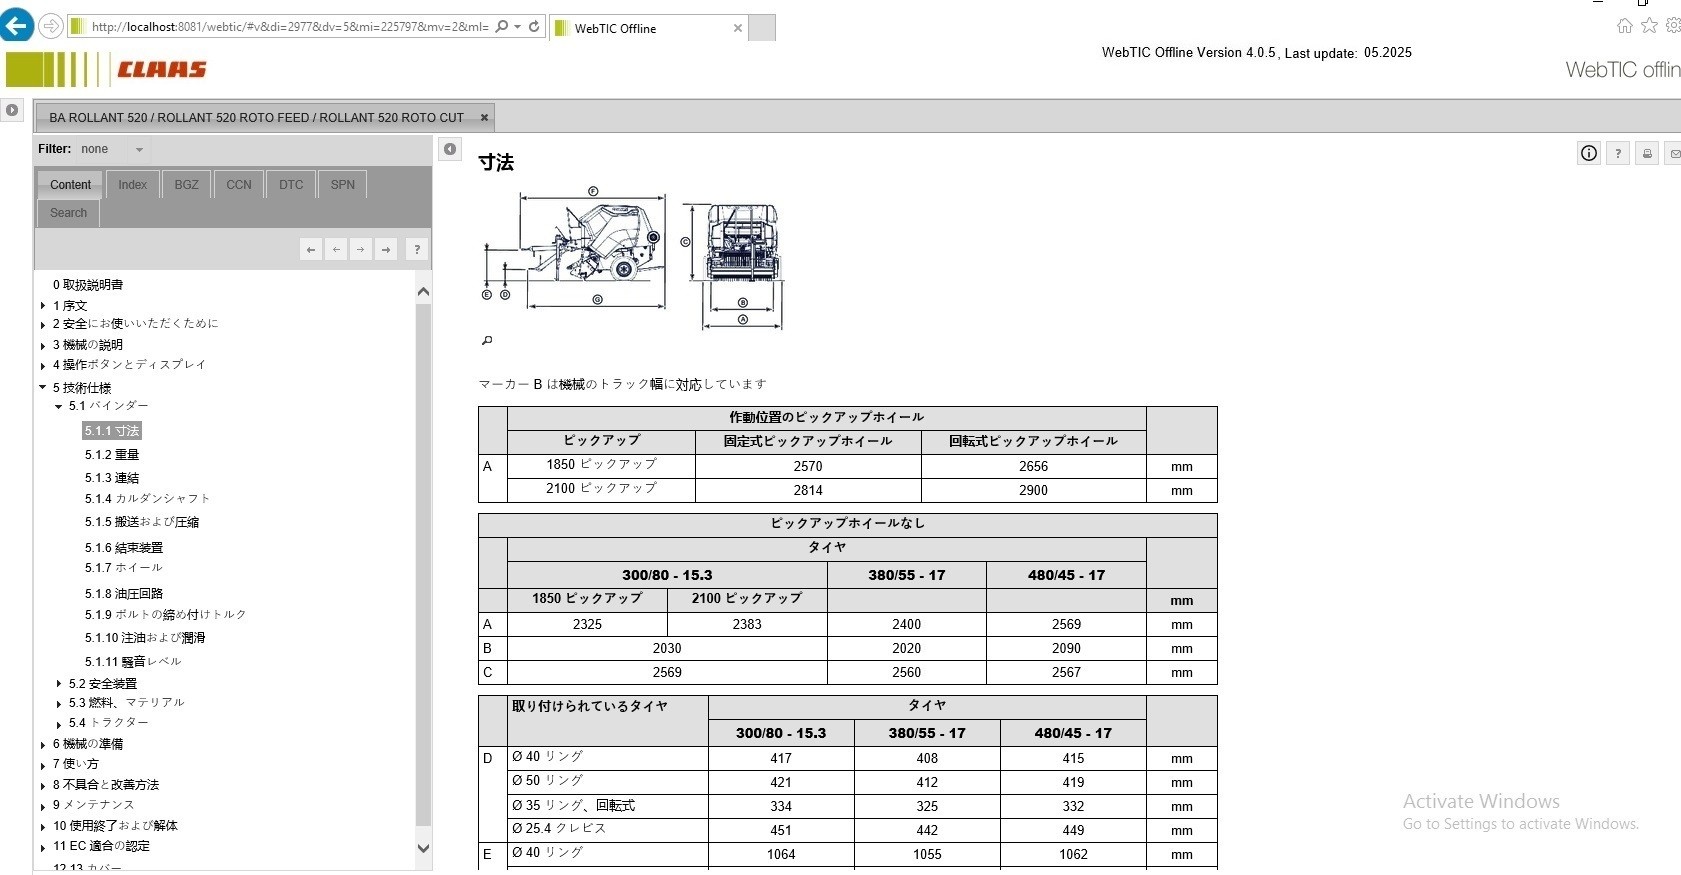Expand tree node 1 序文
The image size is (1681, 875).
point(43,306)
